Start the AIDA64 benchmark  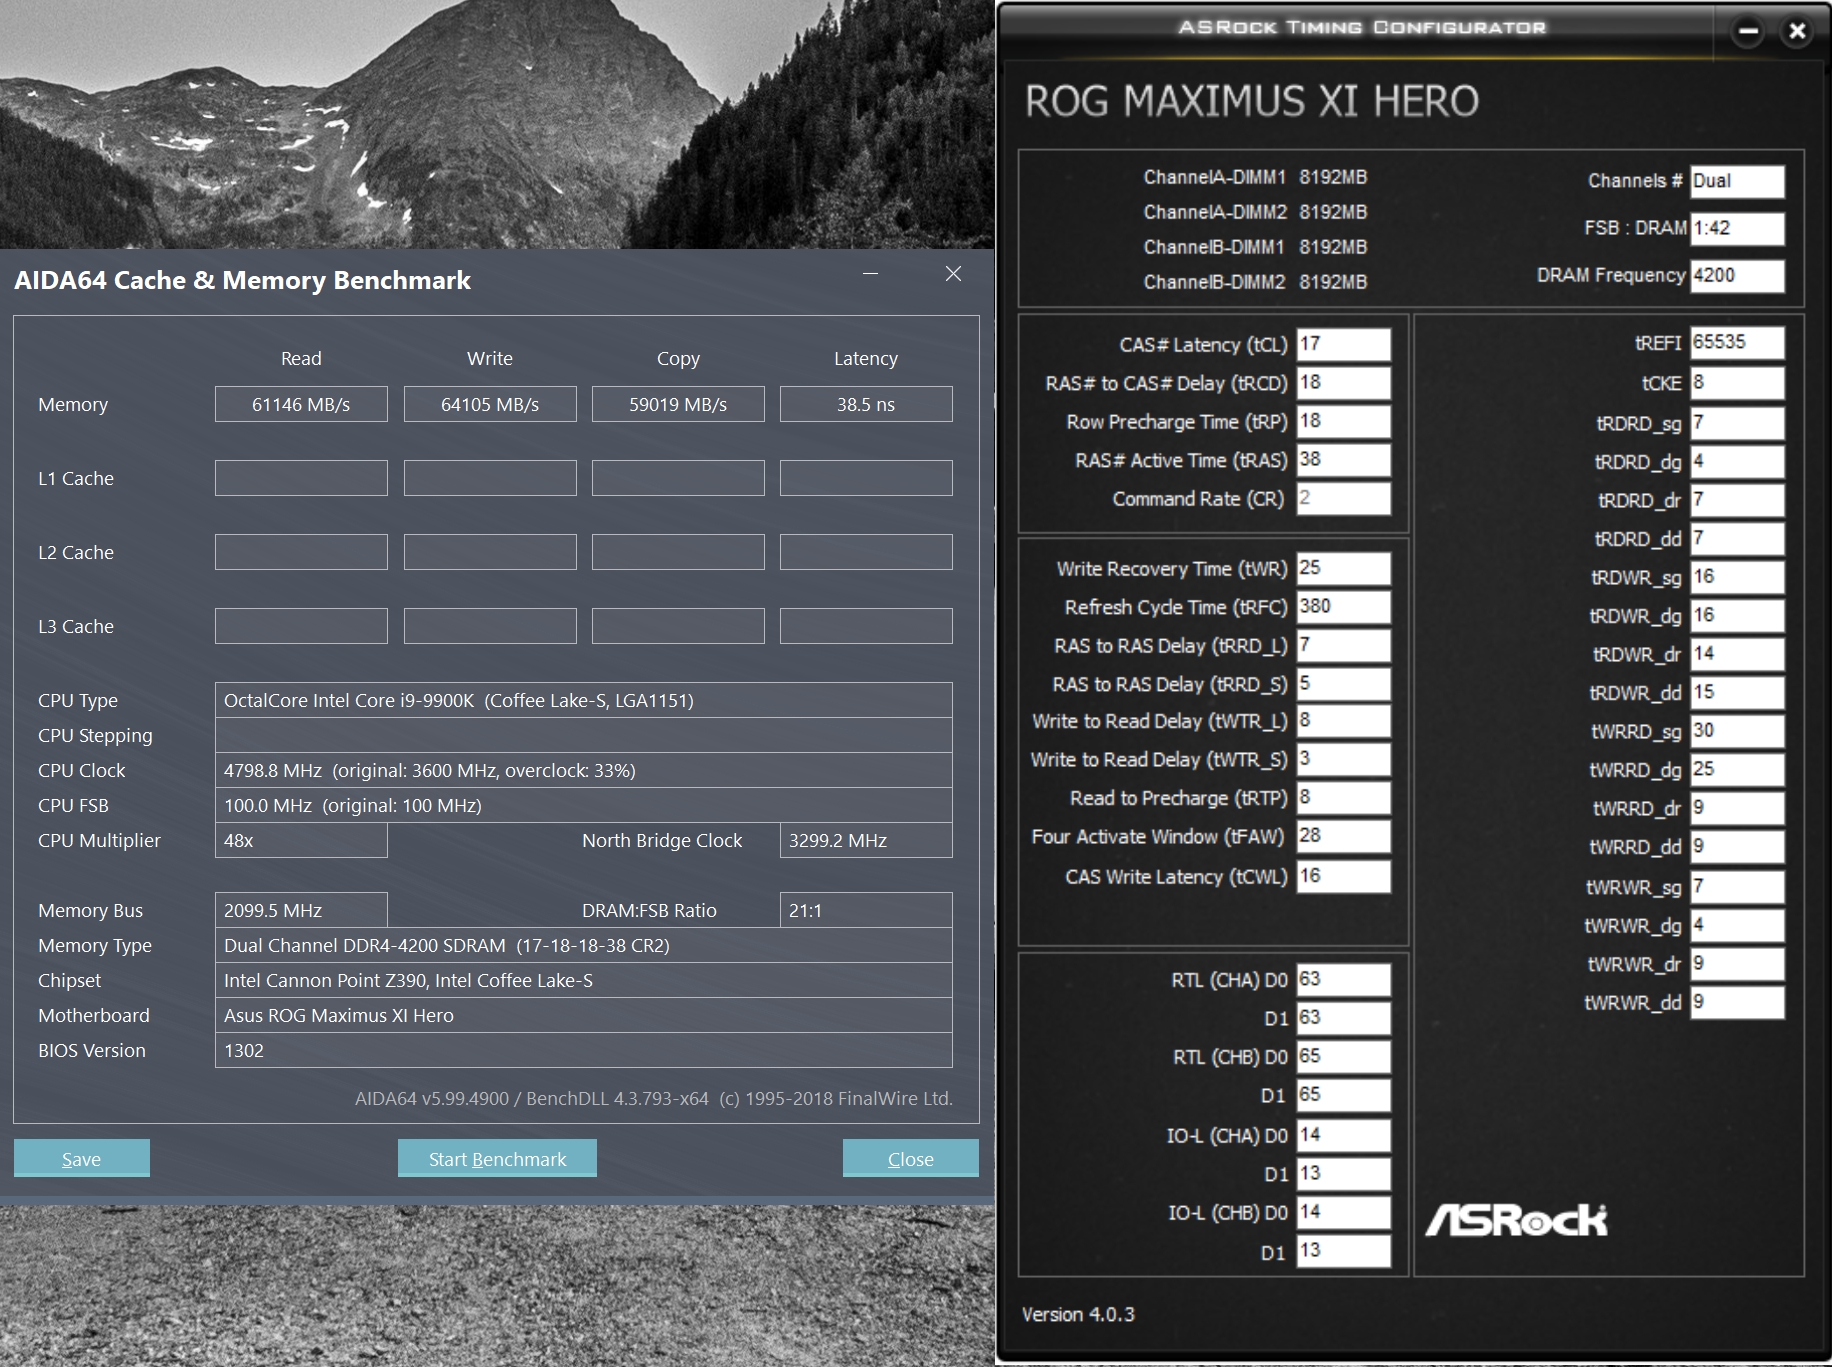coord(497,1158)
